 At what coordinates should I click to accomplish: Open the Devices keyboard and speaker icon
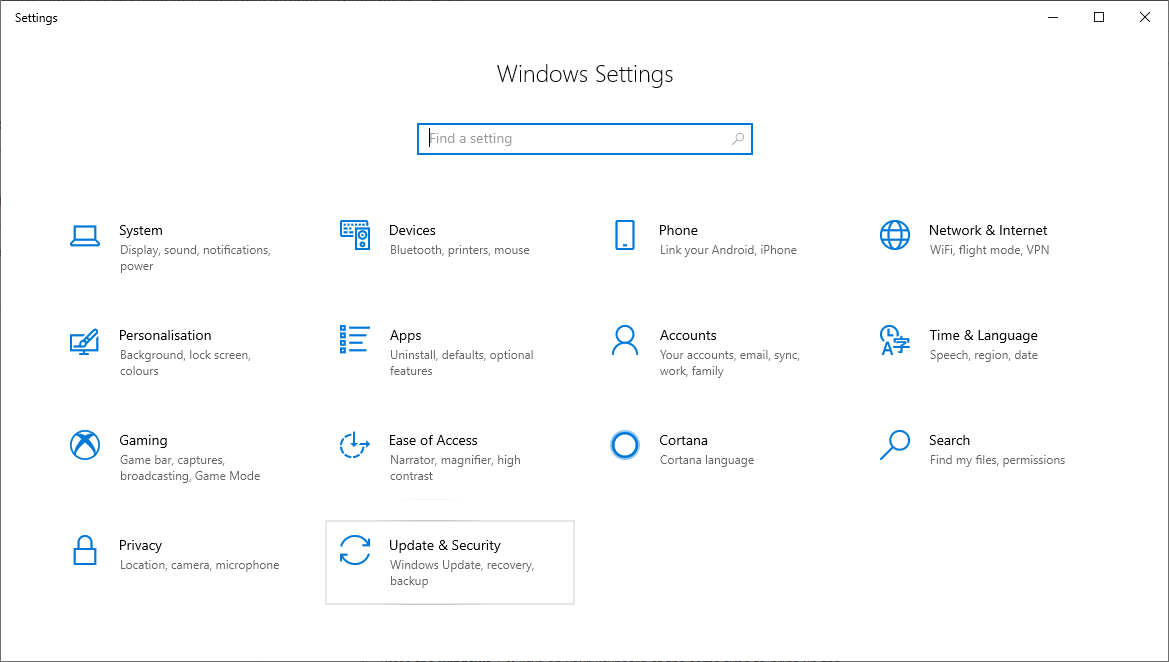[355, 235]
